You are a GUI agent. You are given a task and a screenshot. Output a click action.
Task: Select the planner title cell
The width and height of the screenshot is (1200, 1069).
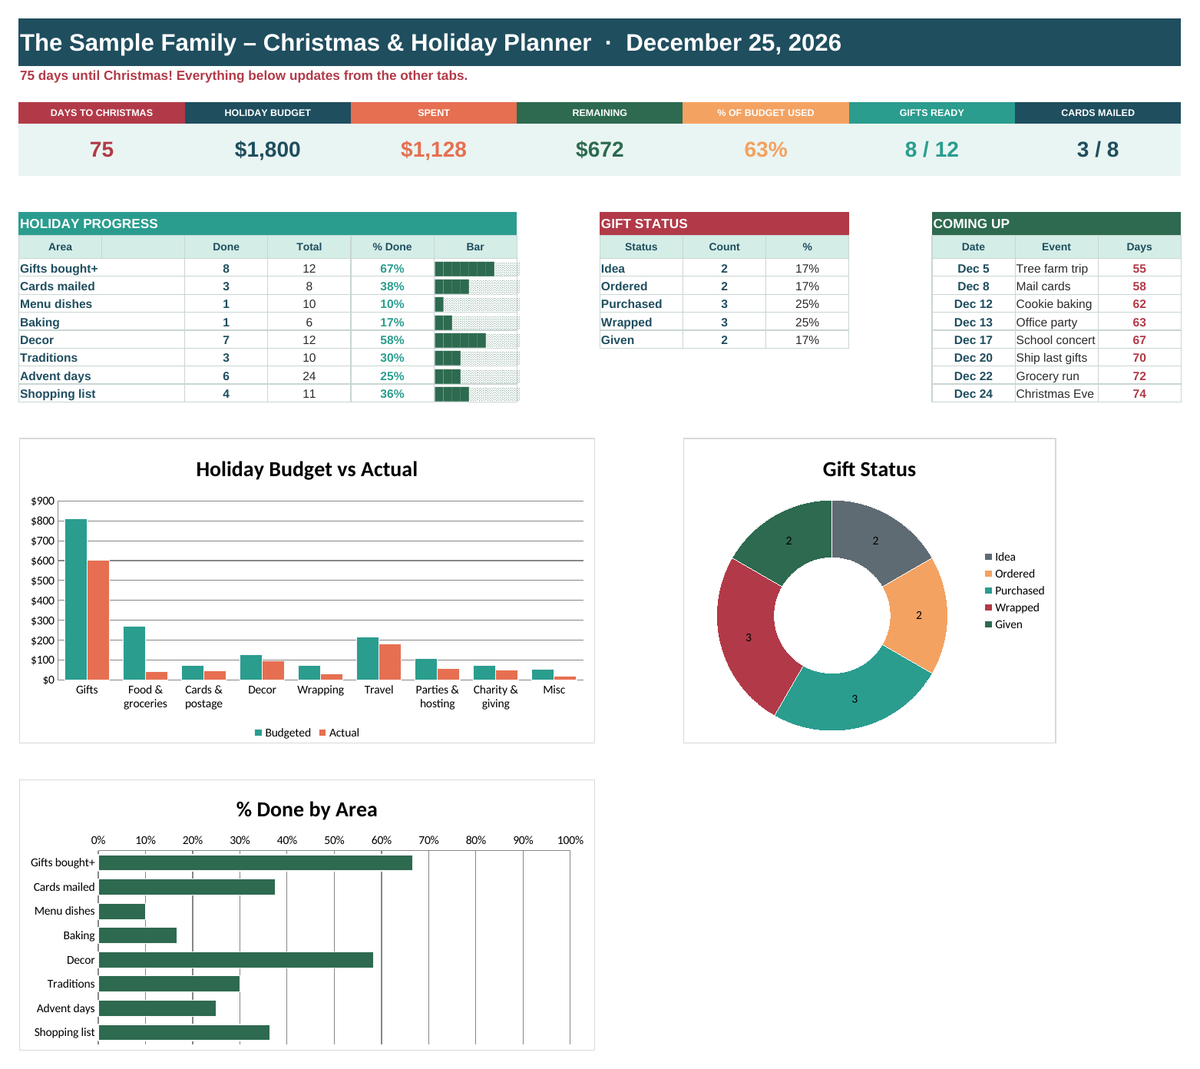pyautogui.click(x=599, y=43)
